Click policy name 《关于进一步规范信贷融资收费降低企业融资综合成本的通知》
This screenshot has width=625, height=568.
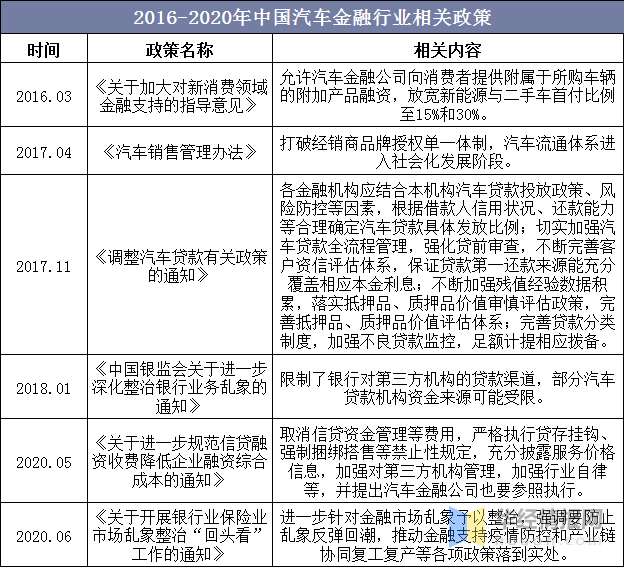[180, 462]
